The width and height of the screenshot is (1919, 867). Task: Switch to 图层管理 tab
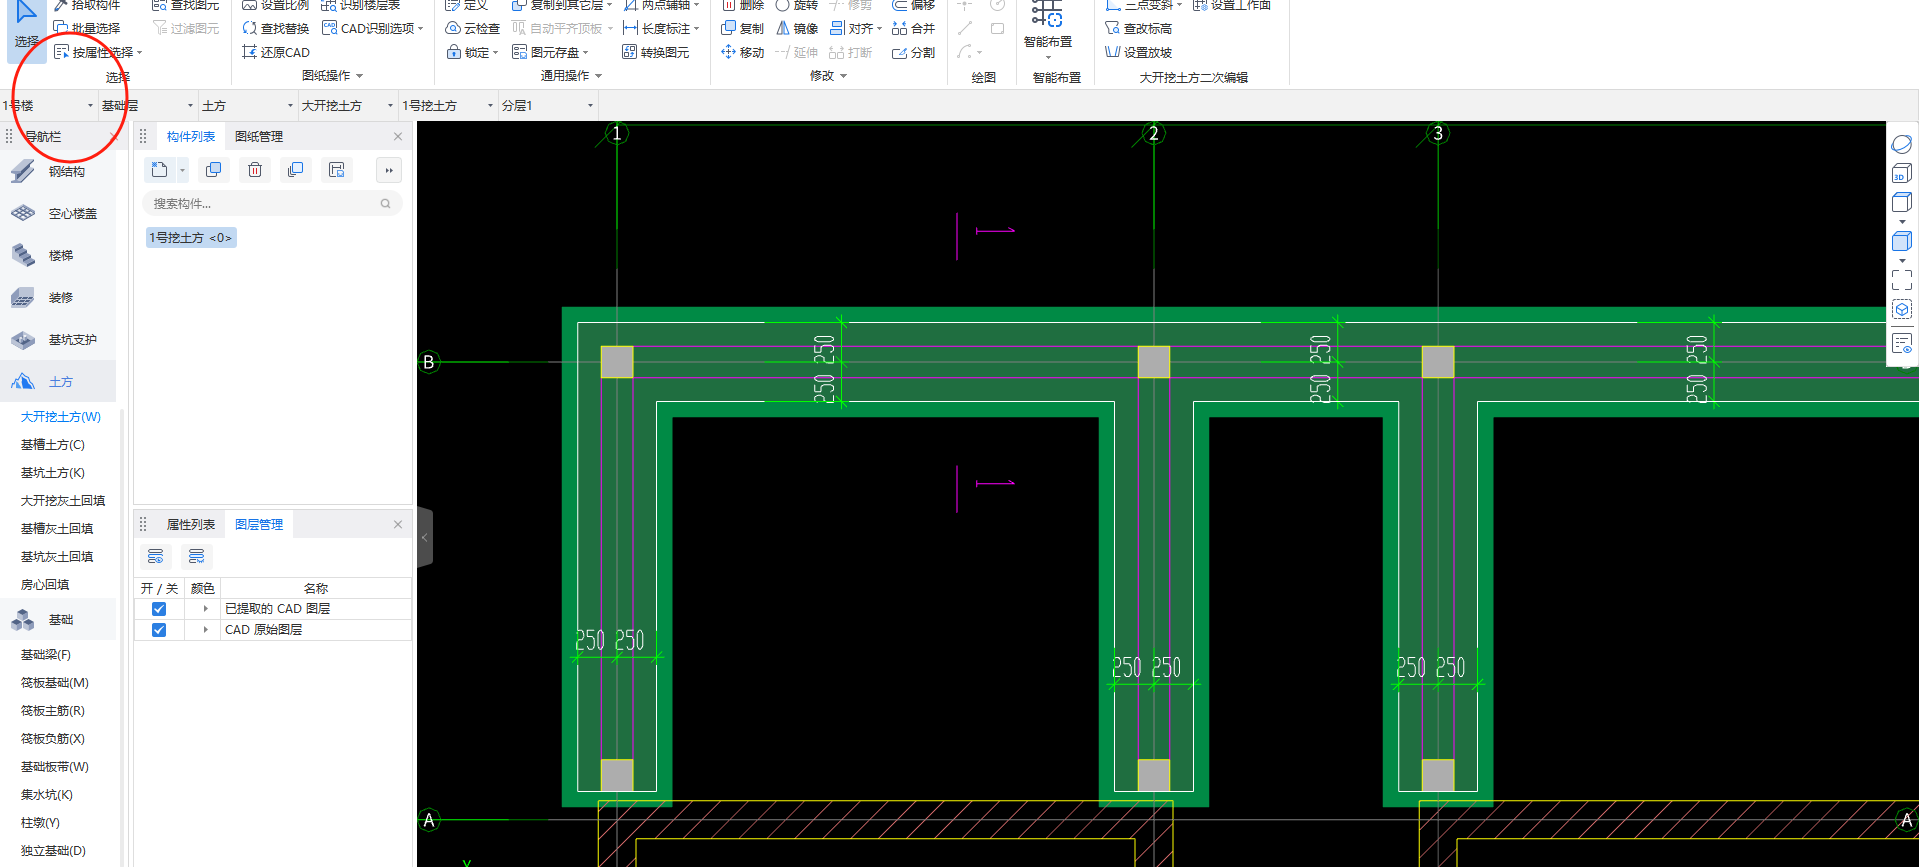[259, 524]
